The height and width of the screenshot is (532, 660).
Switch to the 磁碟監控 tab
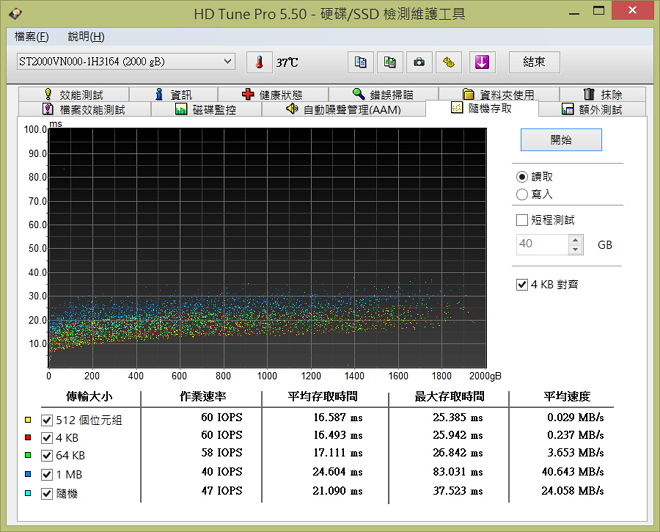tap(206, 109)
